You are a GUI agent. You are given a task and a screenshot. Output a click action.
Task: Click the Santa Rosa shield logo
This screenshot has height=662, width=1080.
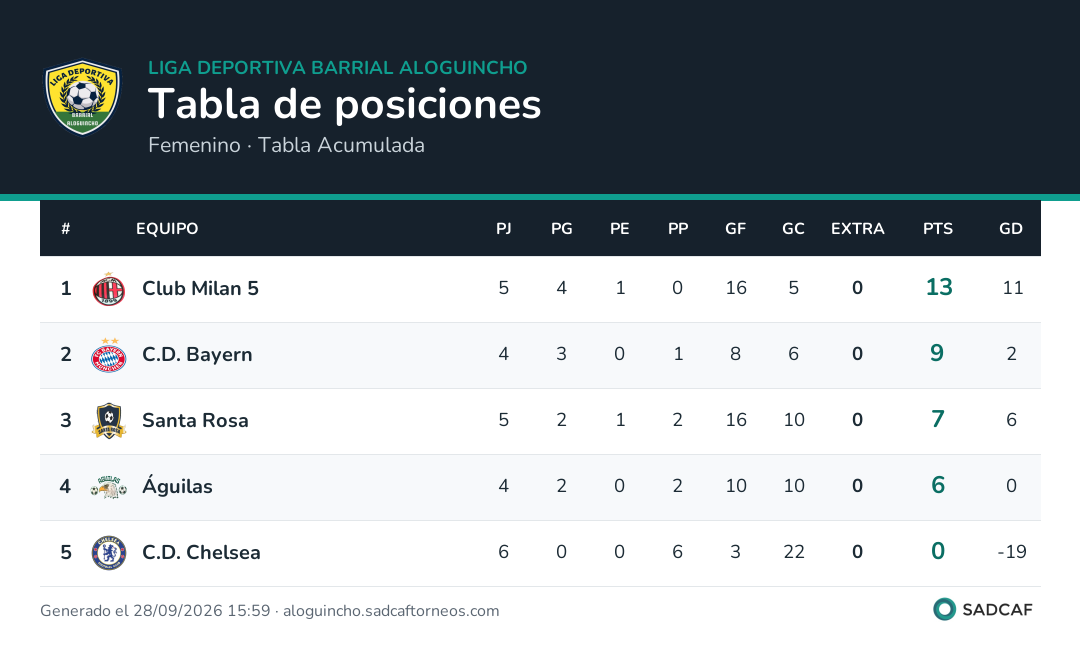point(109,421)
